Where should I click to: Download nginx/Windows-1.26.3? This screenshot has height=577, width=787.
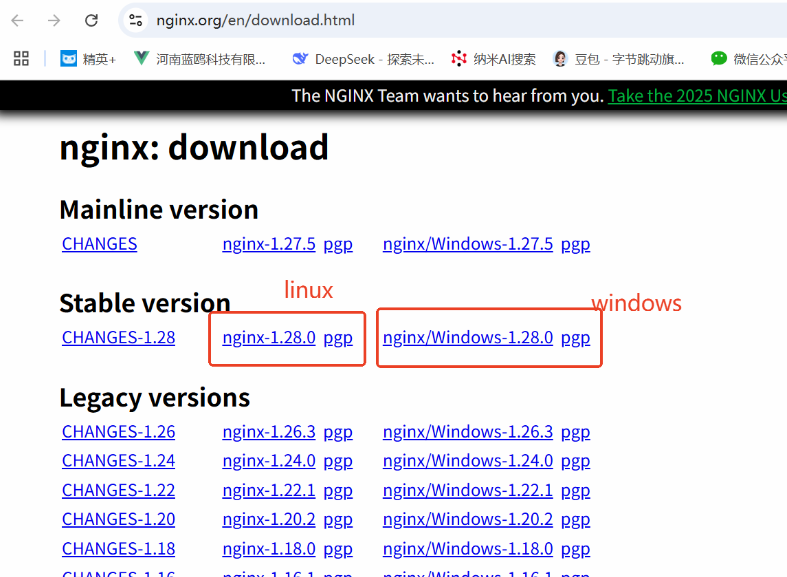click(x=468, y=432)
